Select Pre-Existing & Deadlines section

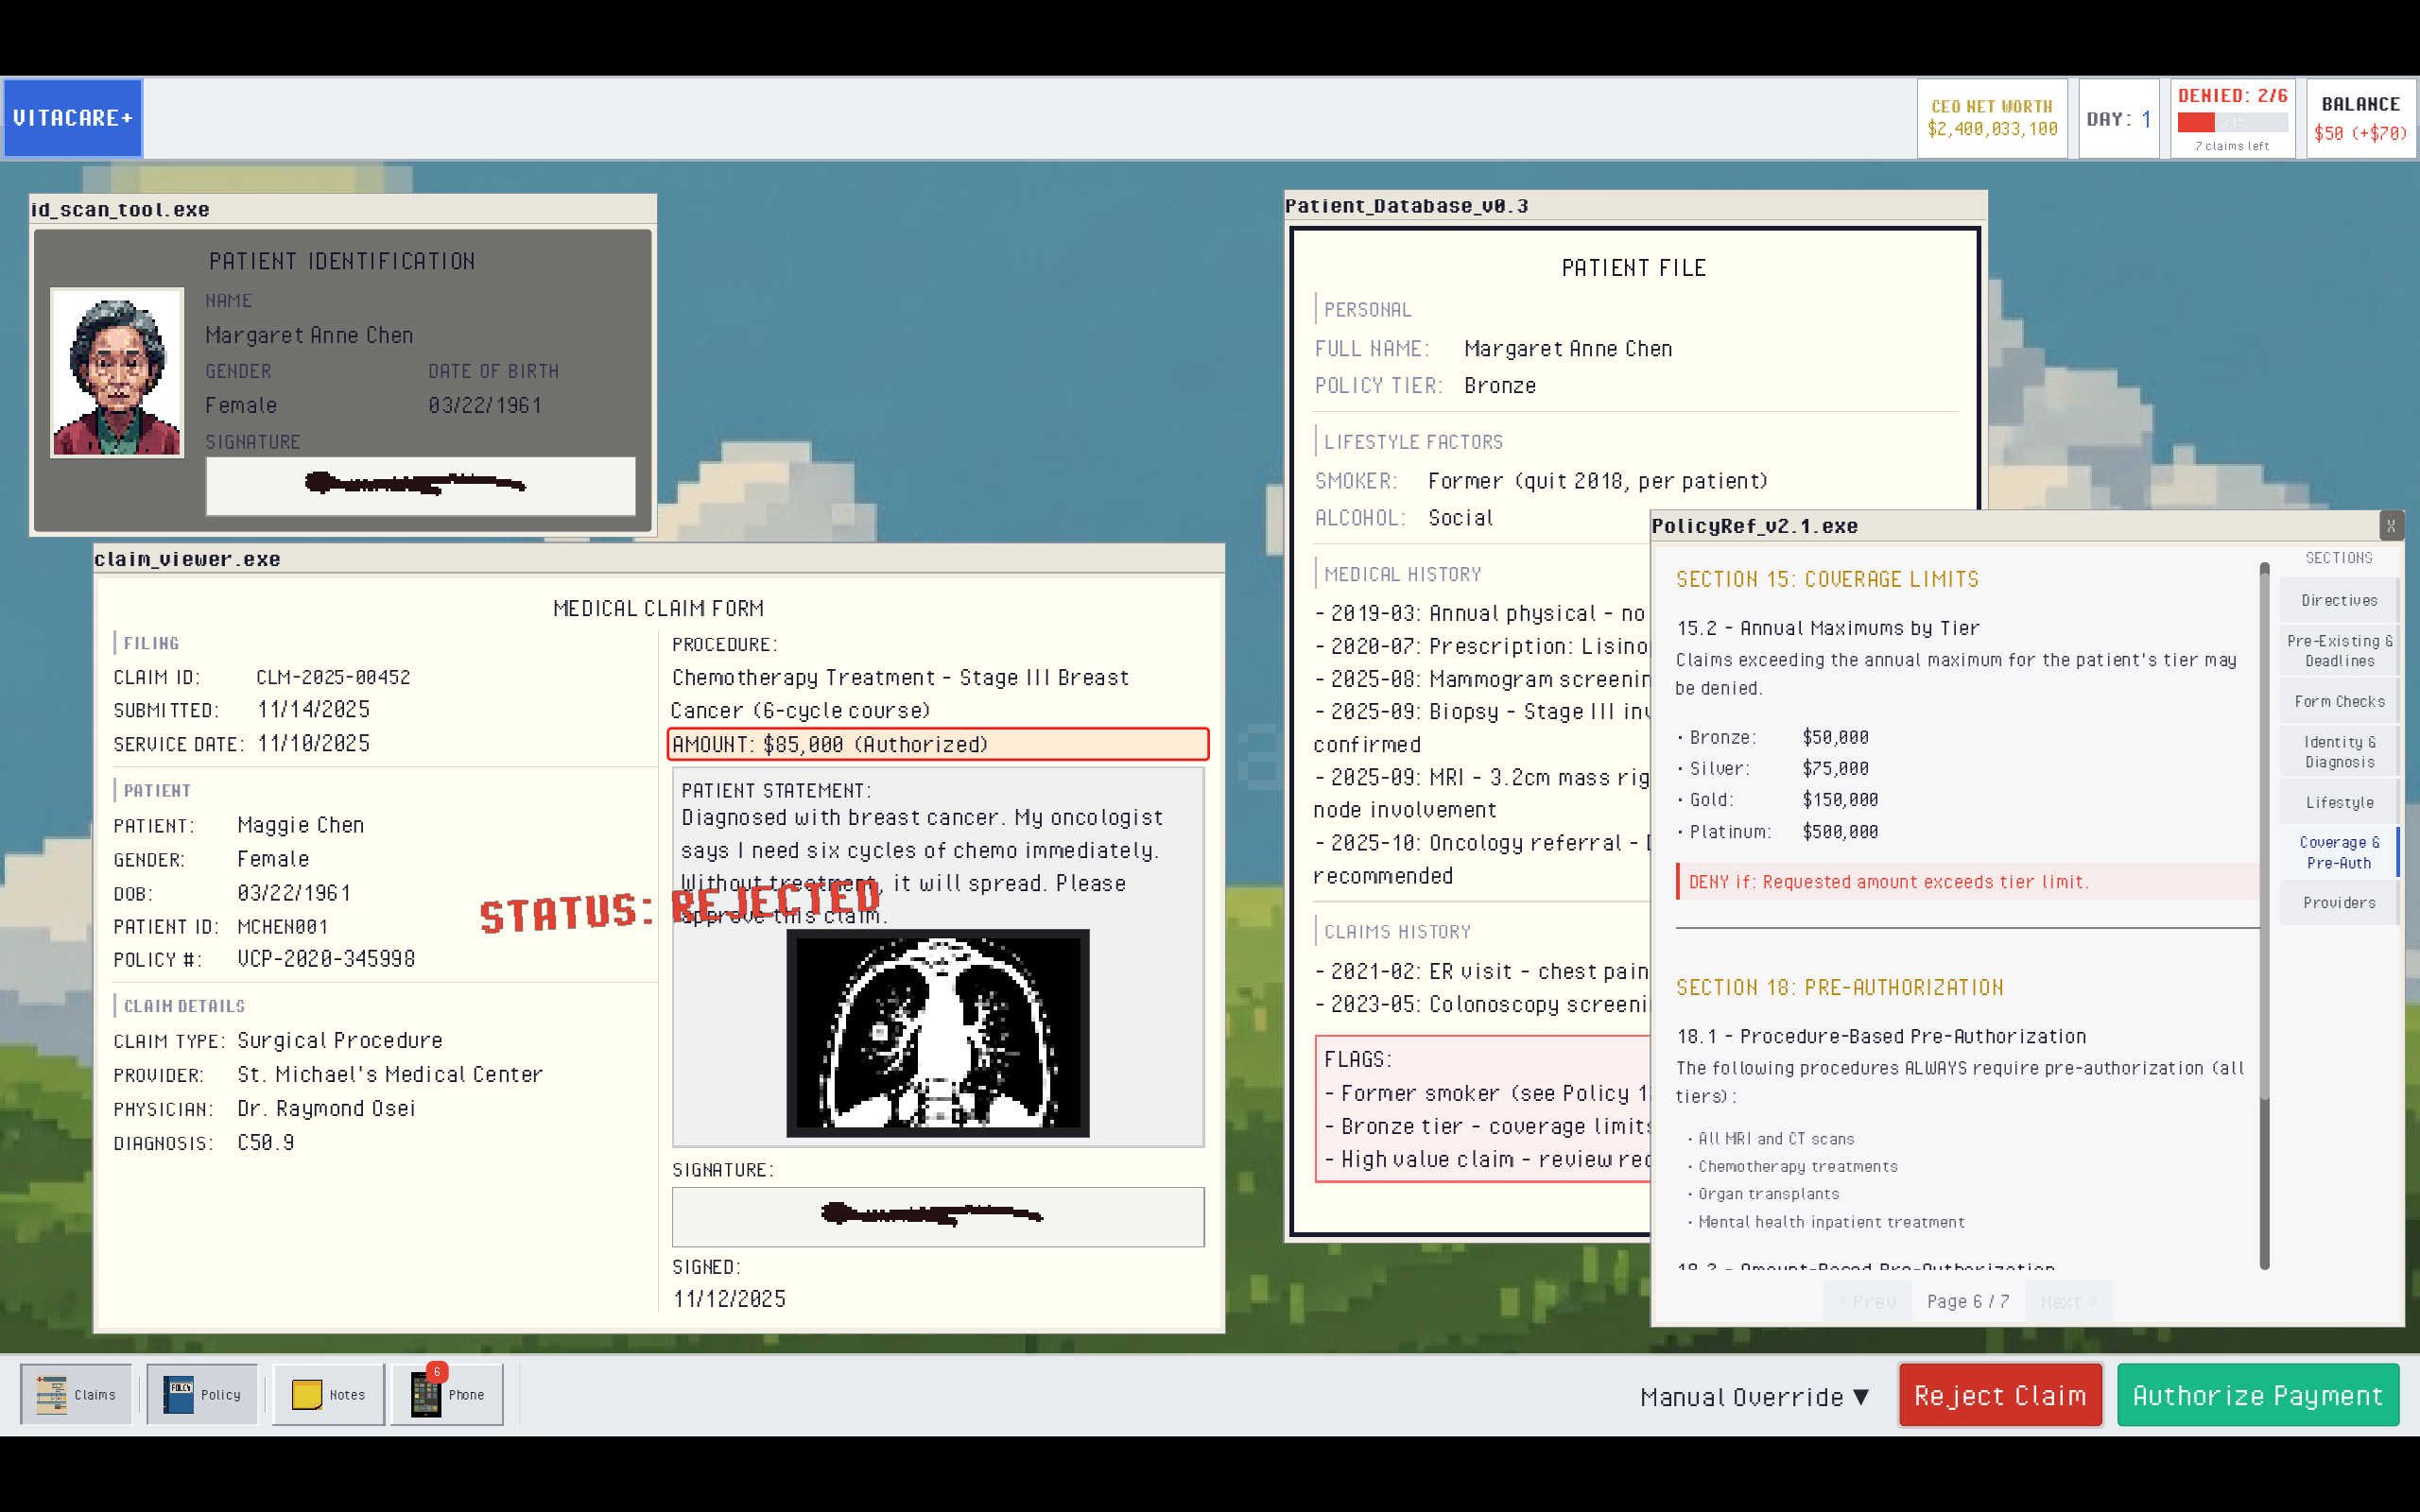(x=2338, y=650)
